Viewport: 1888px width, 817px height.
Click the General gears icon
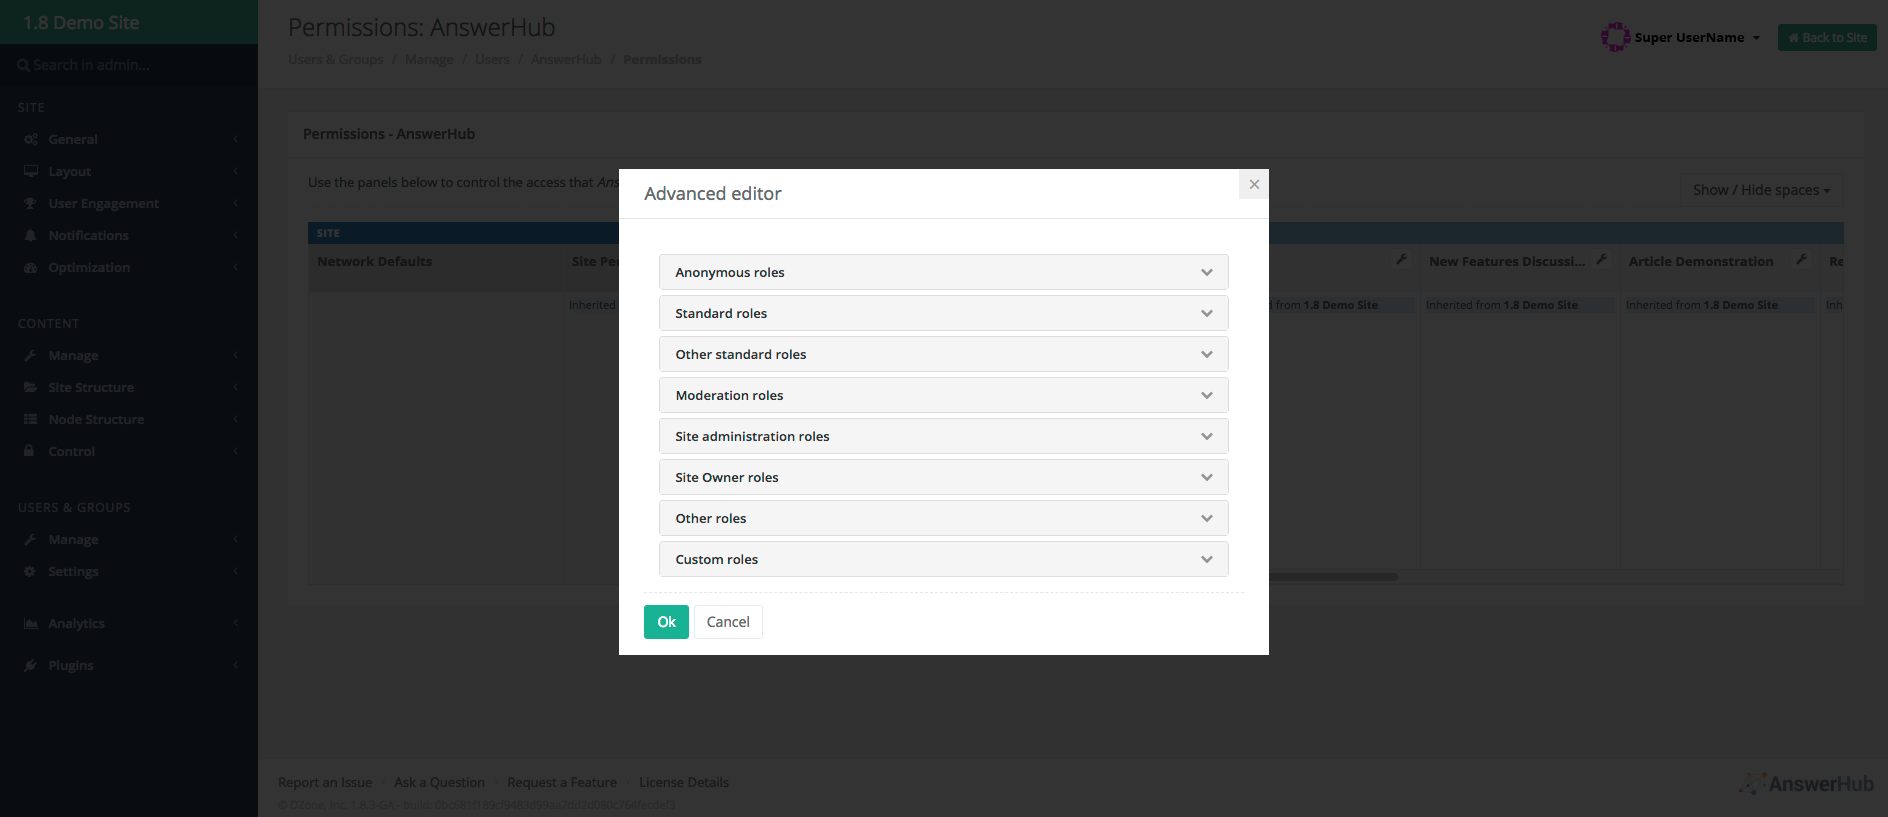31,139
